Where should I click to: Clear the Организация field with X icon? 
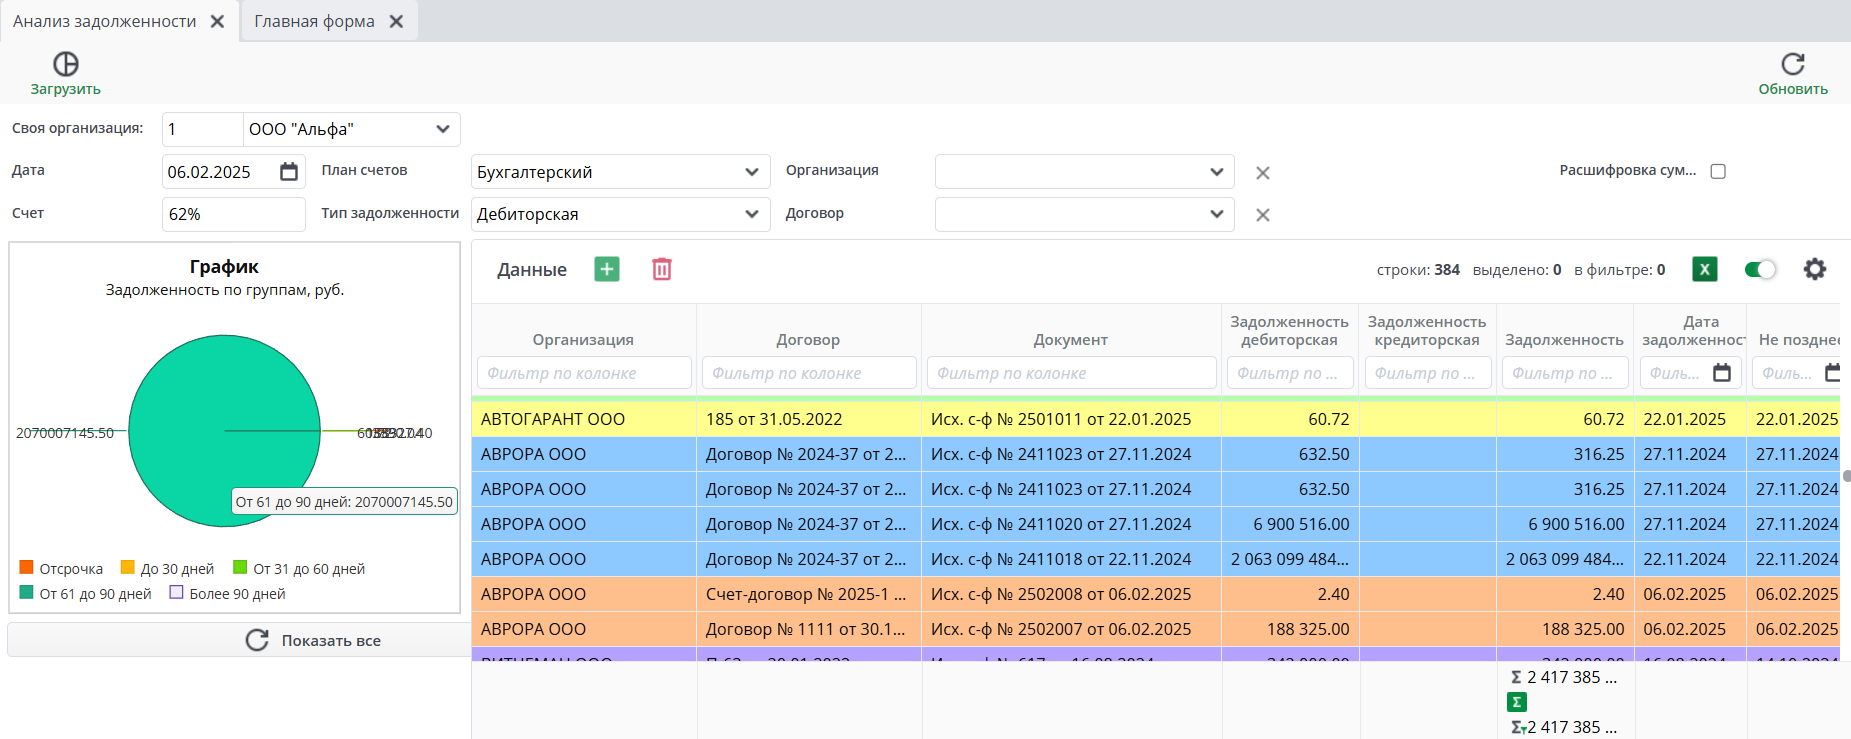click(x=1262, y=173)
